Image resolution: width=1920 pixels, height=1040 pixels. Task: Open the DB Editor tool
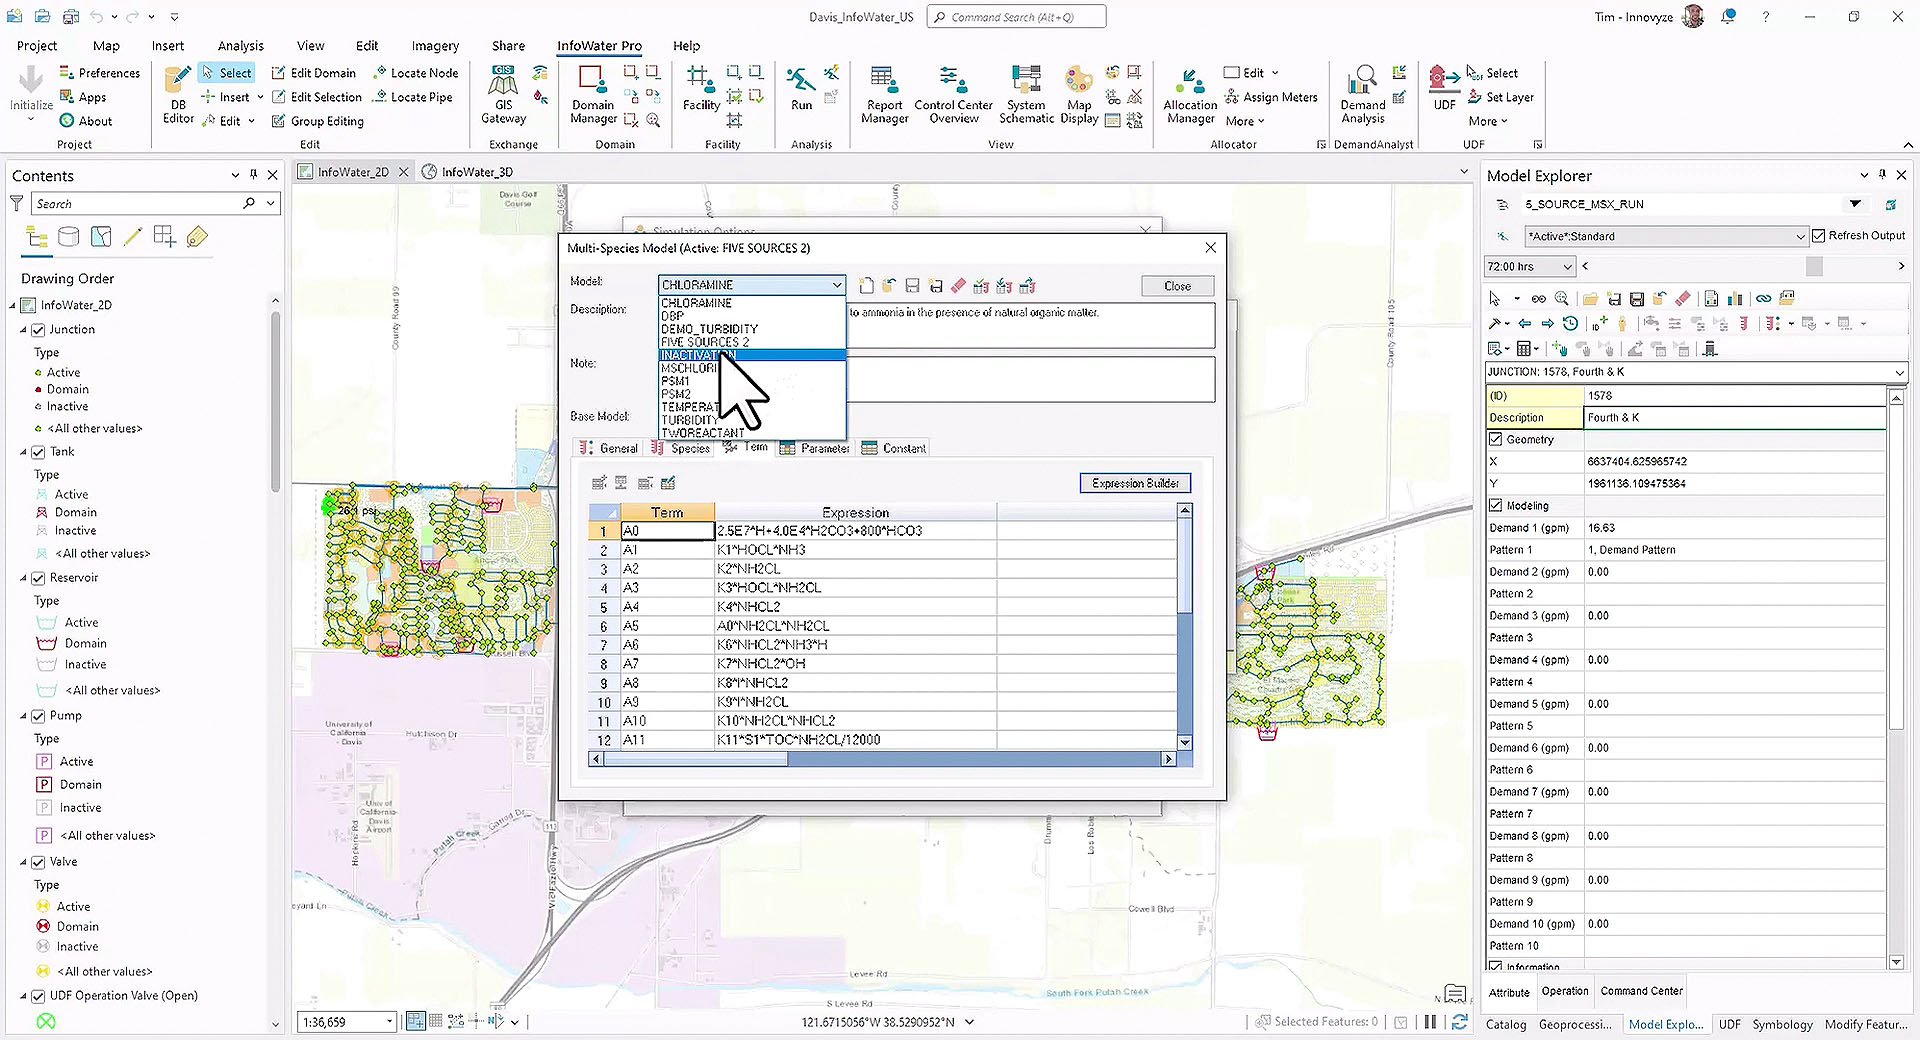click(178, 95)
